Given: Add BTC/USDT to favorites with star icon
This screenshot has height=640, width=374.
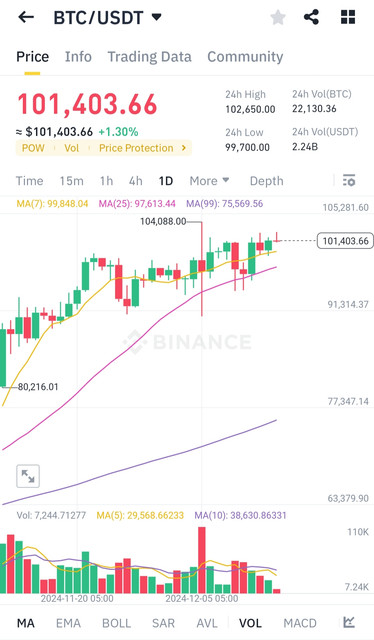Looking at the screenshot, I should (278, 17).
